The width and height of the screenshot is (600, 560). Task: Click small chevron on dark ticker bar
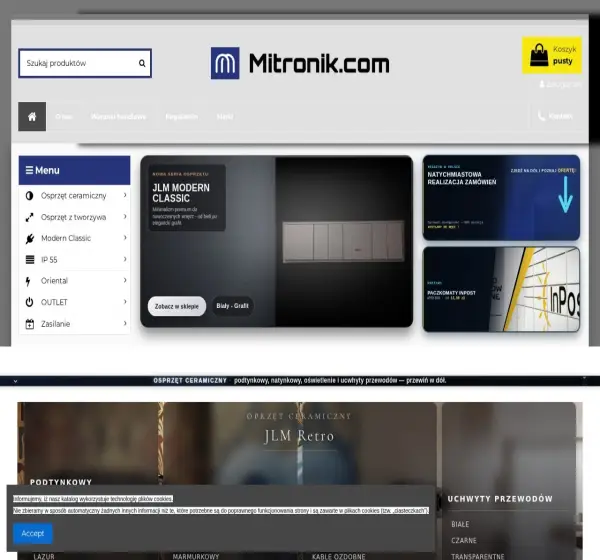(15, 381)
